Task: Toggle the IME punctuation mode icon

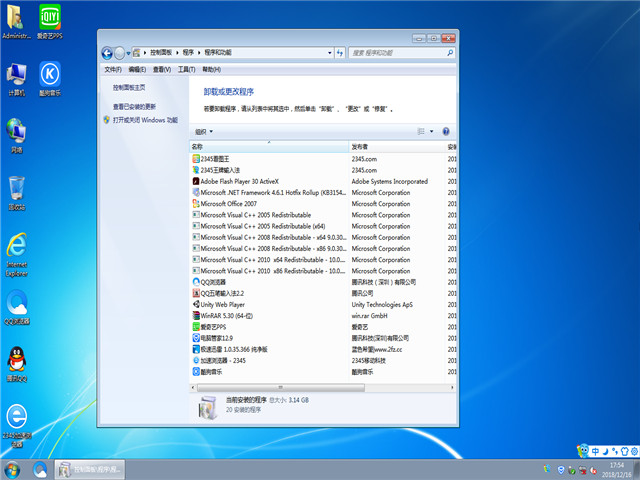Action: click(614, 451)
